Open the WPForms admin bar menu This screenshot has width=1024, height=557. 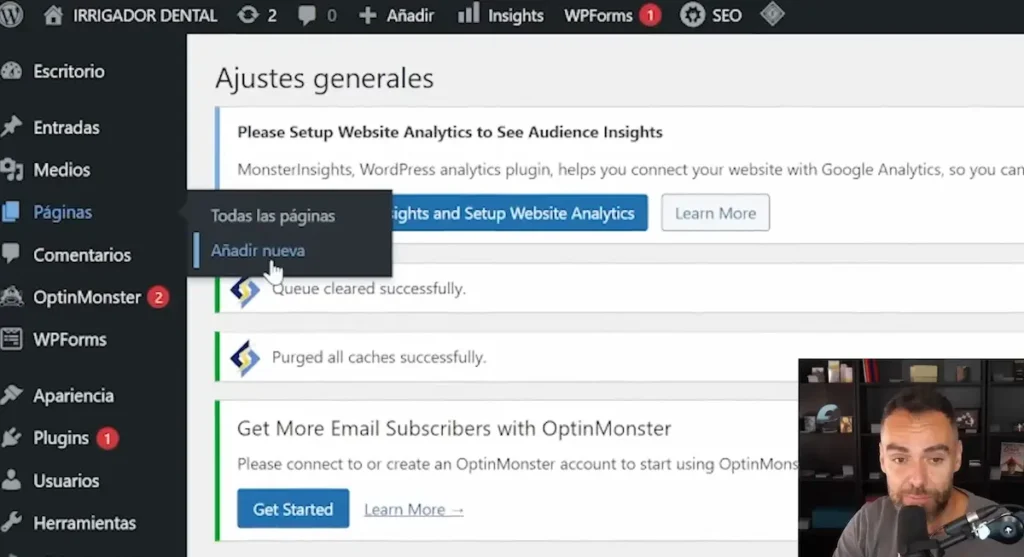(x=612, y=15)
